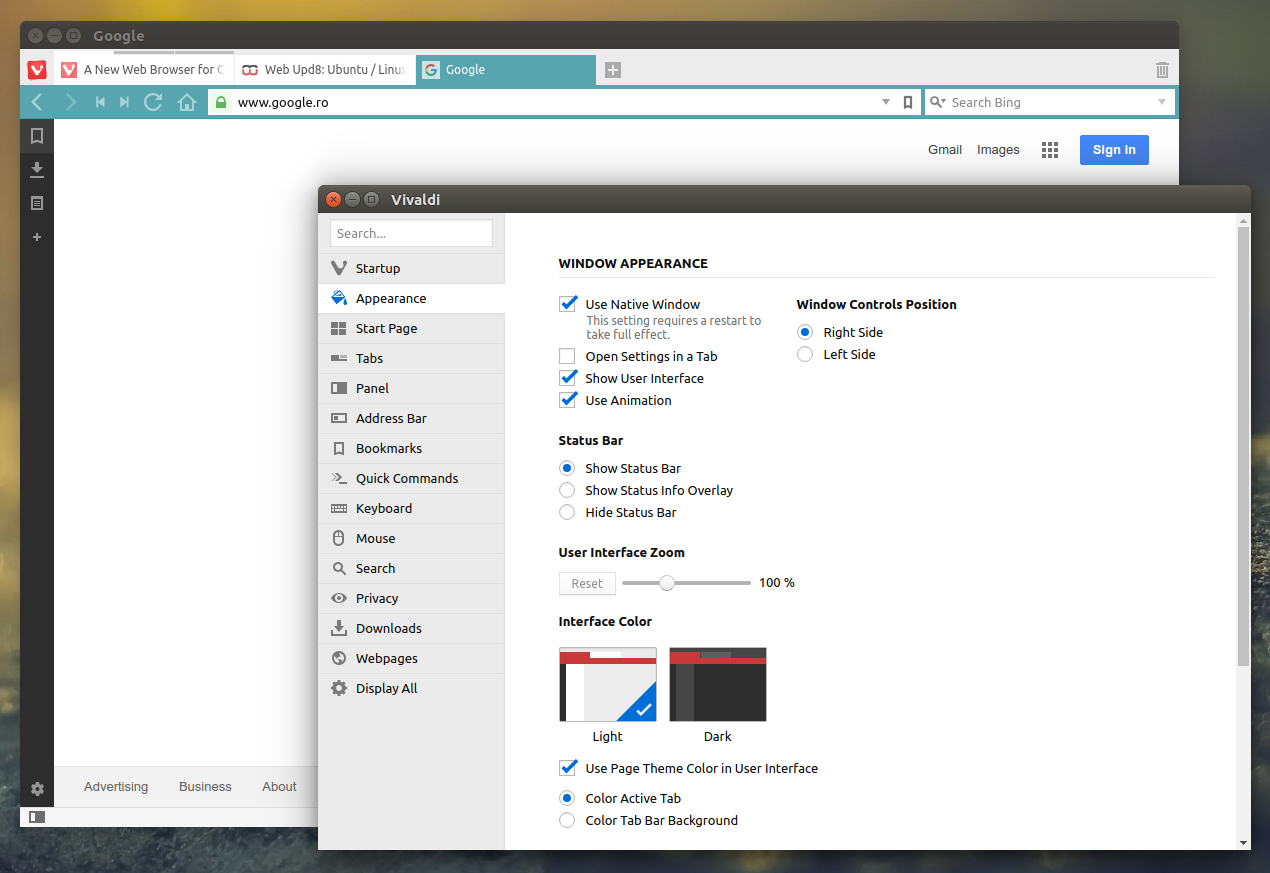
Task: Select Left Side window controls position
Action: [x=805, y=354]
